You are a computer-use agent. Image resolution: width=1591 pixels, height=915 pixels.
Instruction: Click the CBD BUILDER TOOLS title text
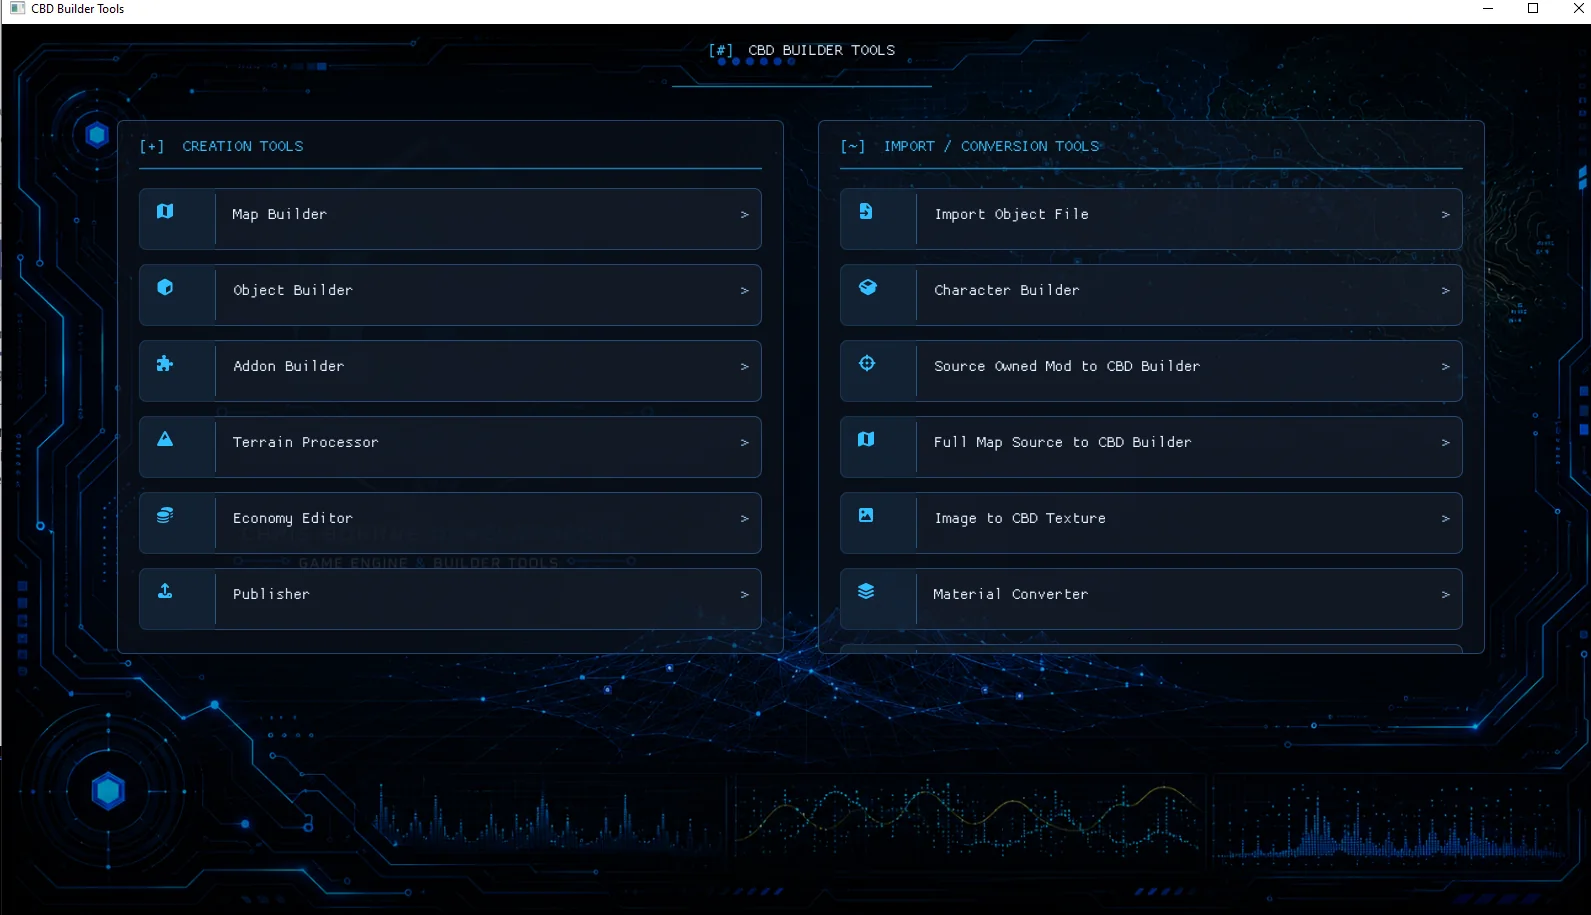821,50
